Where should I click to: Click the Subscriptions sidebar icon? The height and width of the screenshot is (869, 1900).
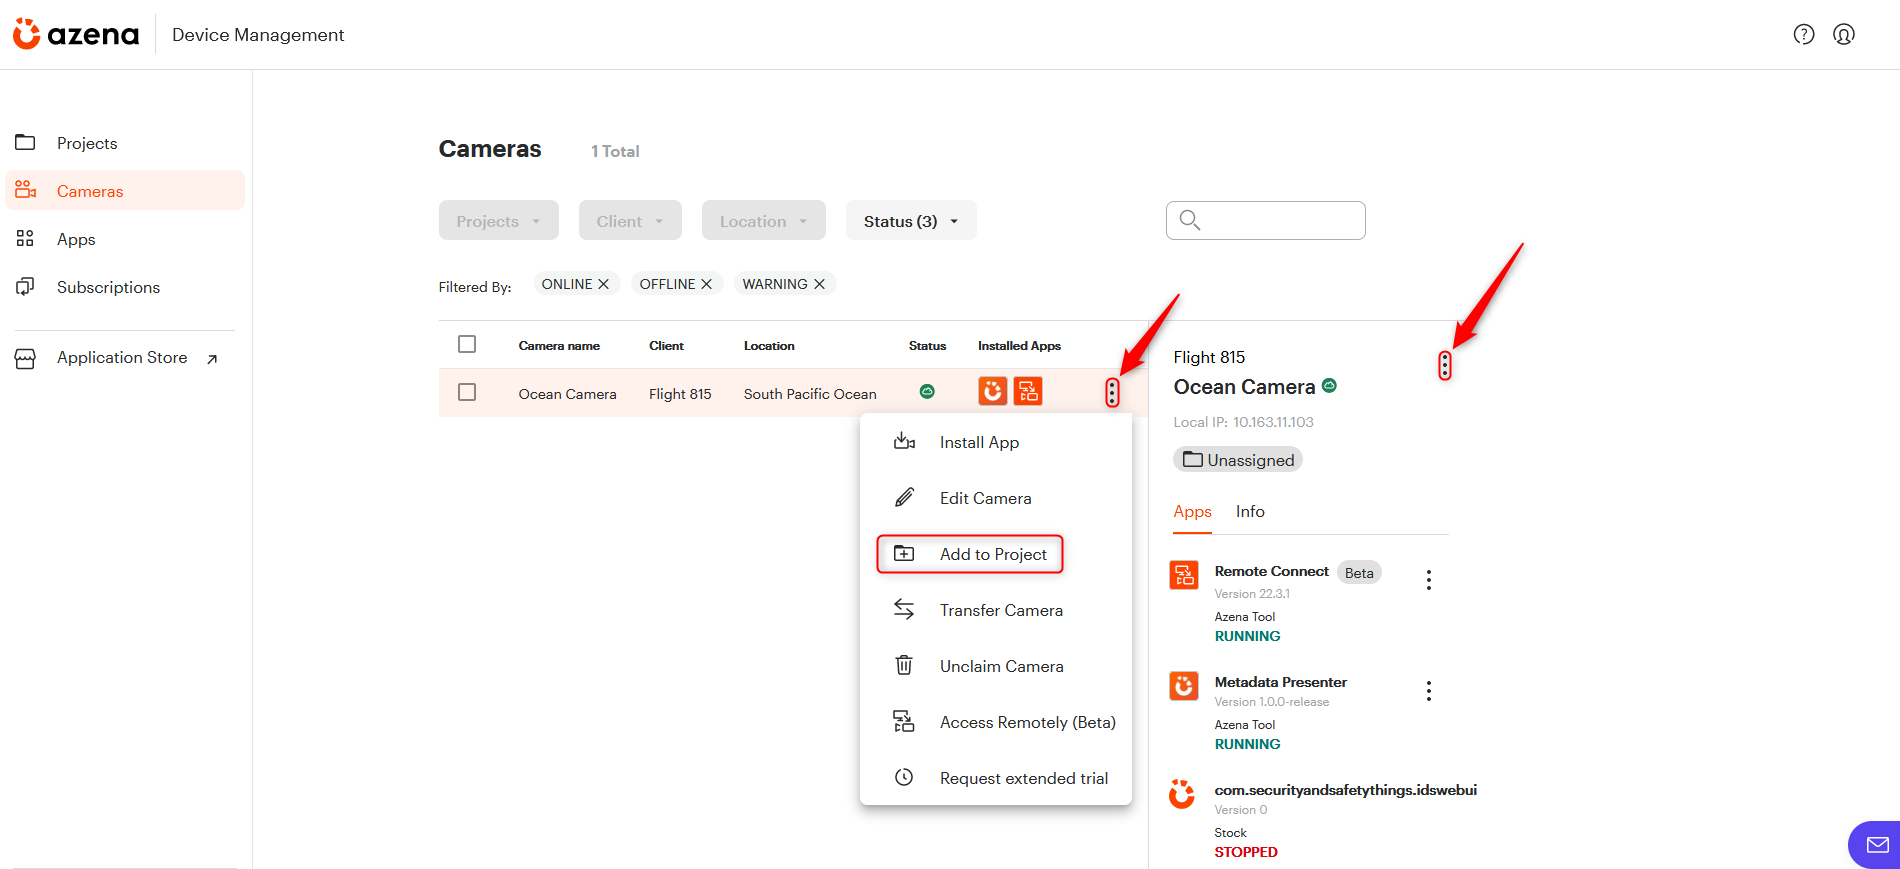tap(25, 287)
